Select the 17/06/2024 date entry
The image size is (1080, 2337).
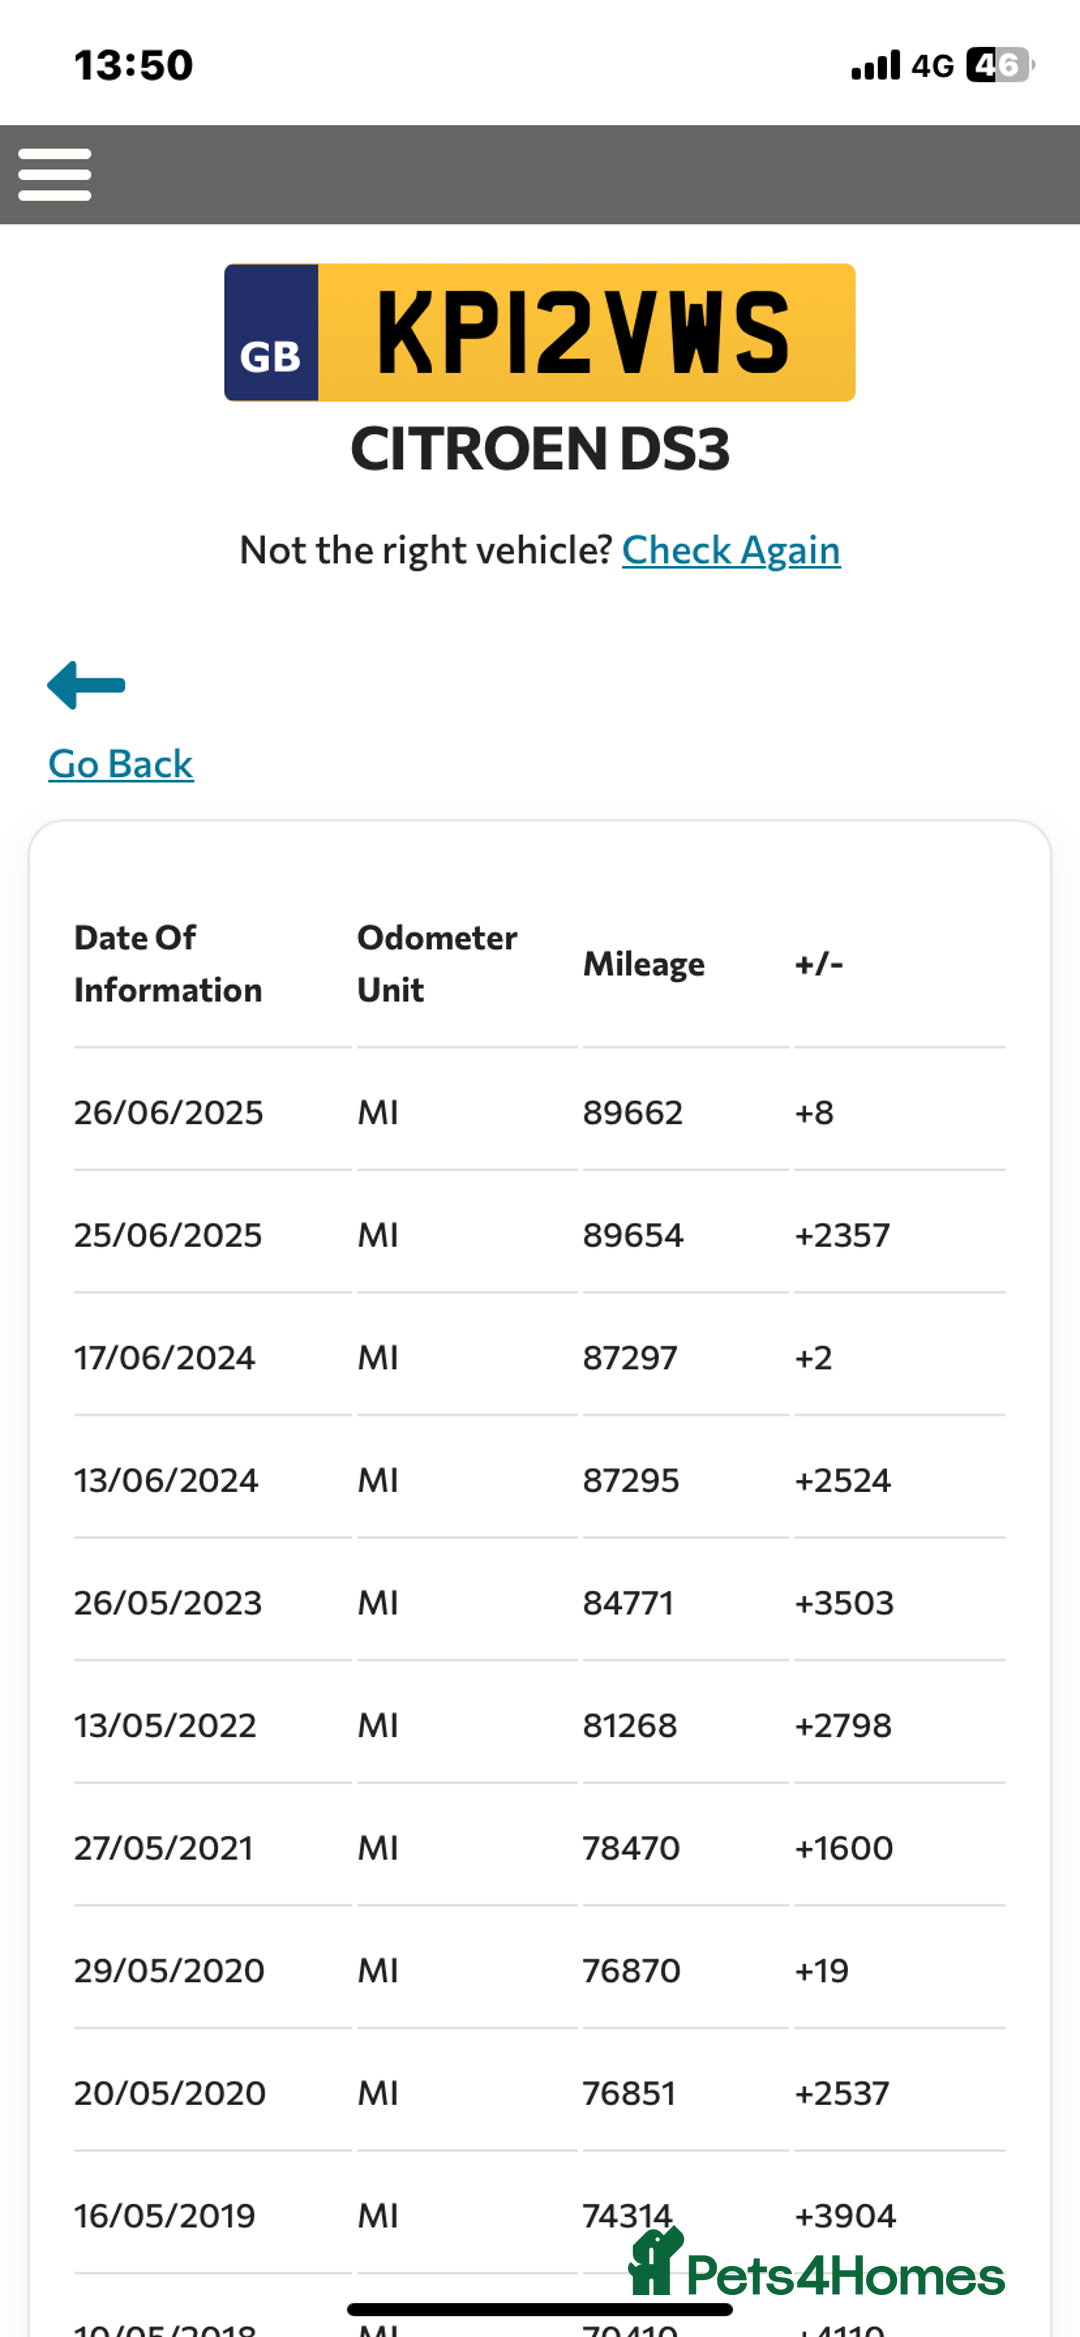pyautogui.click(x=165, y=1358)
